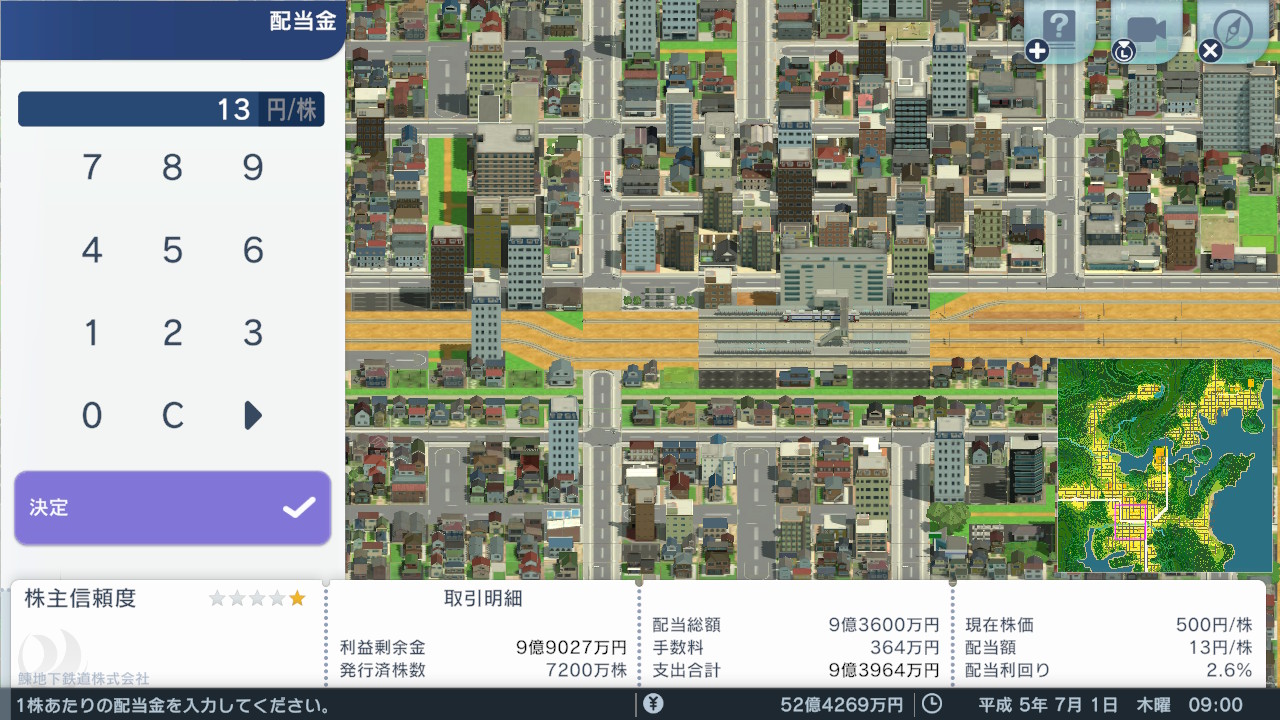Click the minimap in the bottom right corner
The image size is (1280, 720).
coord(1164,465)
